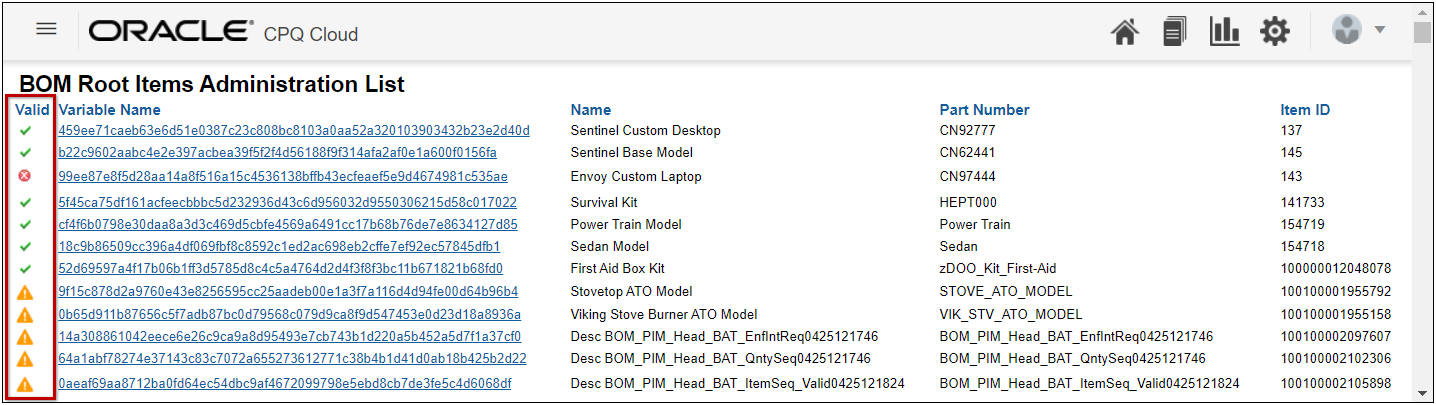Select name cell Survival Kit
Image resolution: width=1436 pixels, height=405 pixels.
coord(604,202)
